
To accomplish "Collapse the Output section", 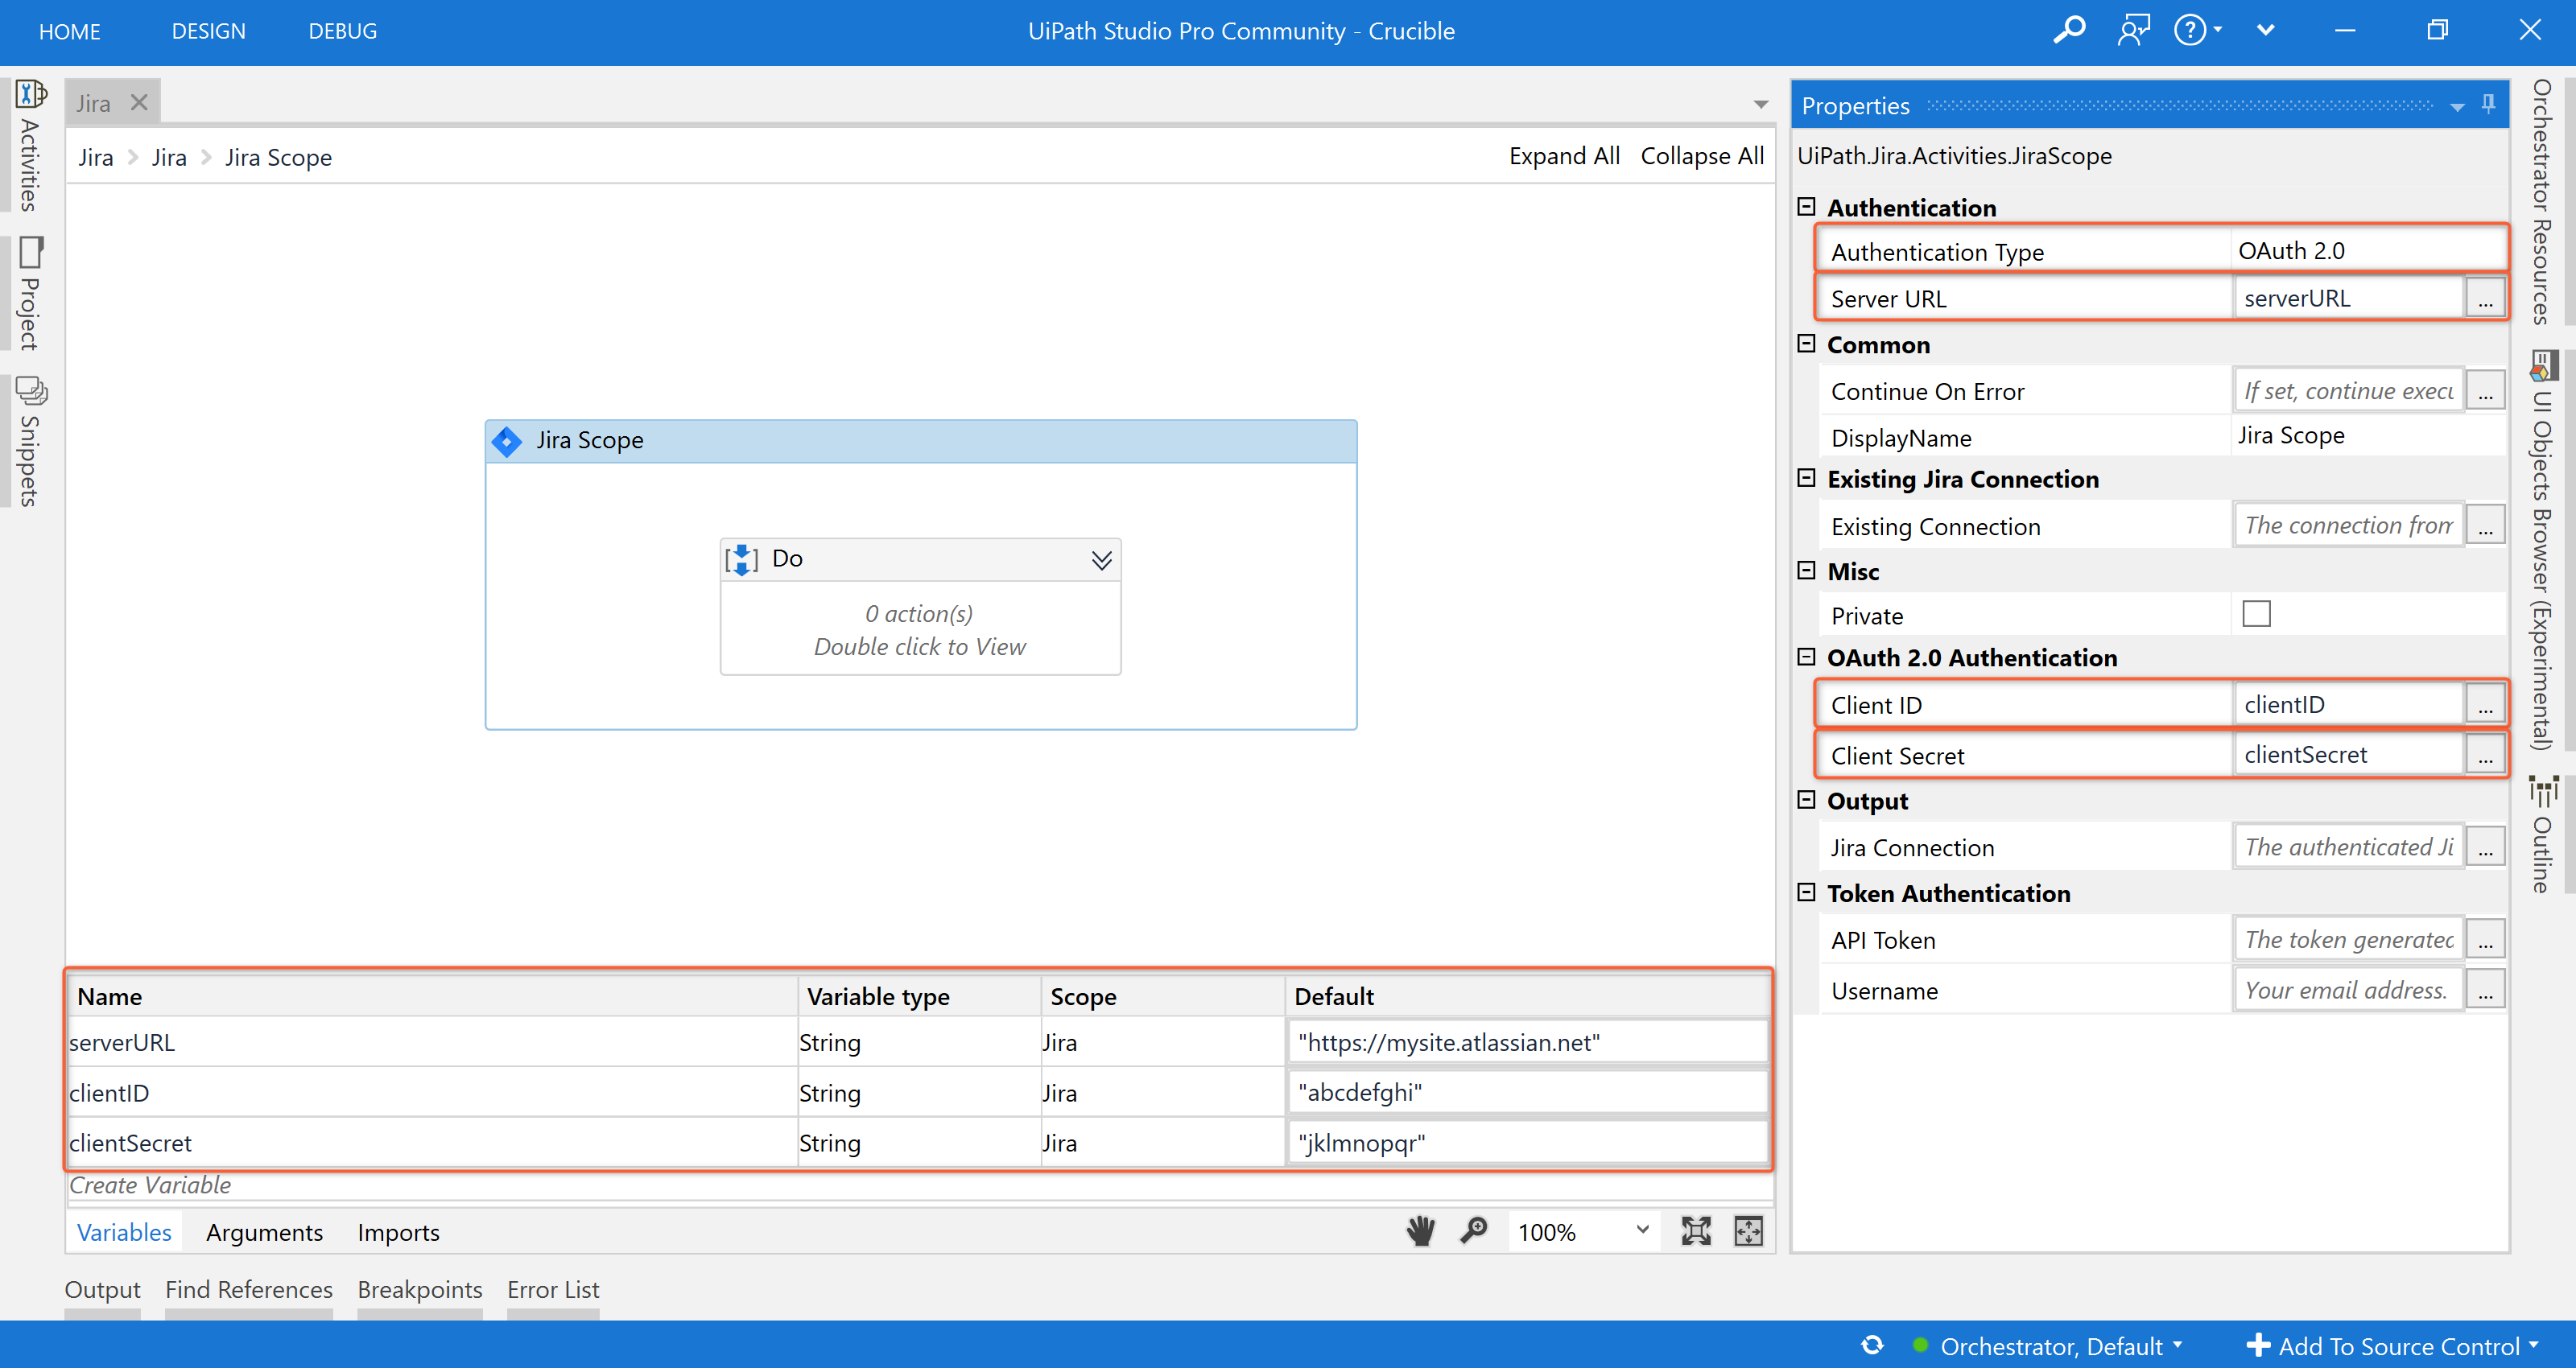I will 1806,800.
